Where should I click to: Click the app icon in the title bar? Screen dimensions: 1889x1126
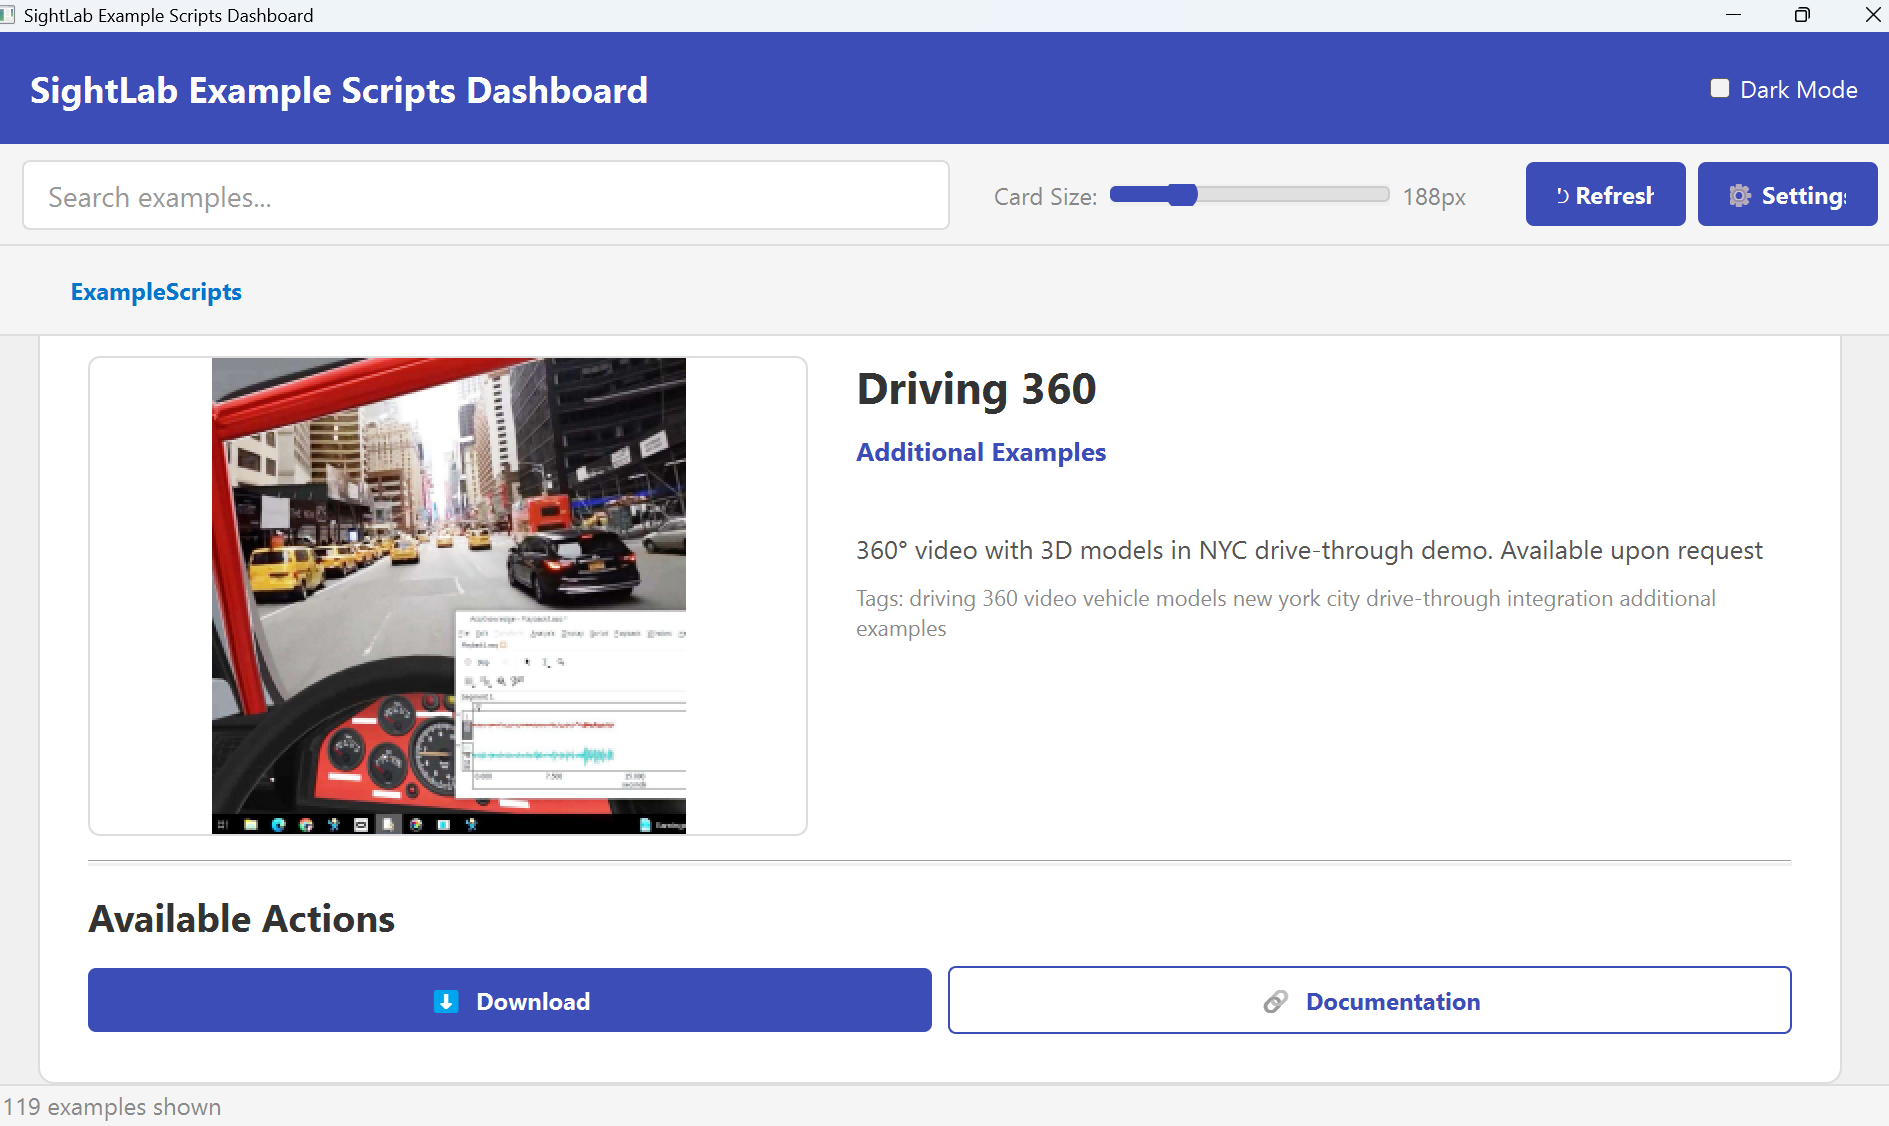pyautogui.click(x=8, y=15)
